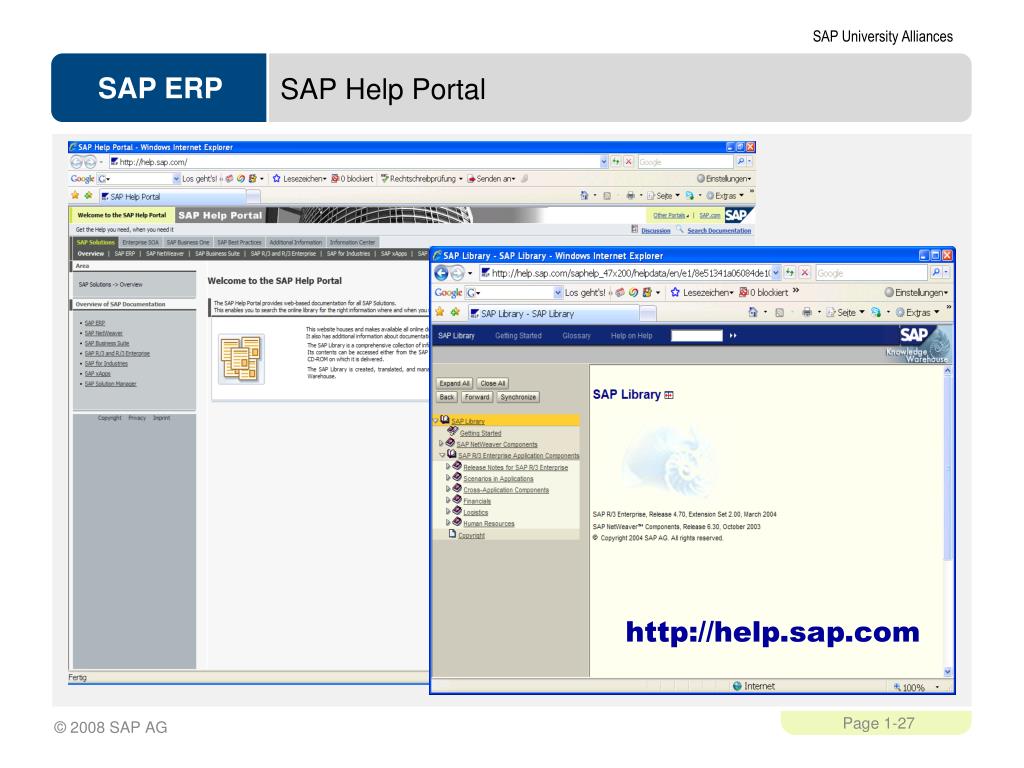Click the Google search box in SAP Library window
1024x768 pixels.
871,273
